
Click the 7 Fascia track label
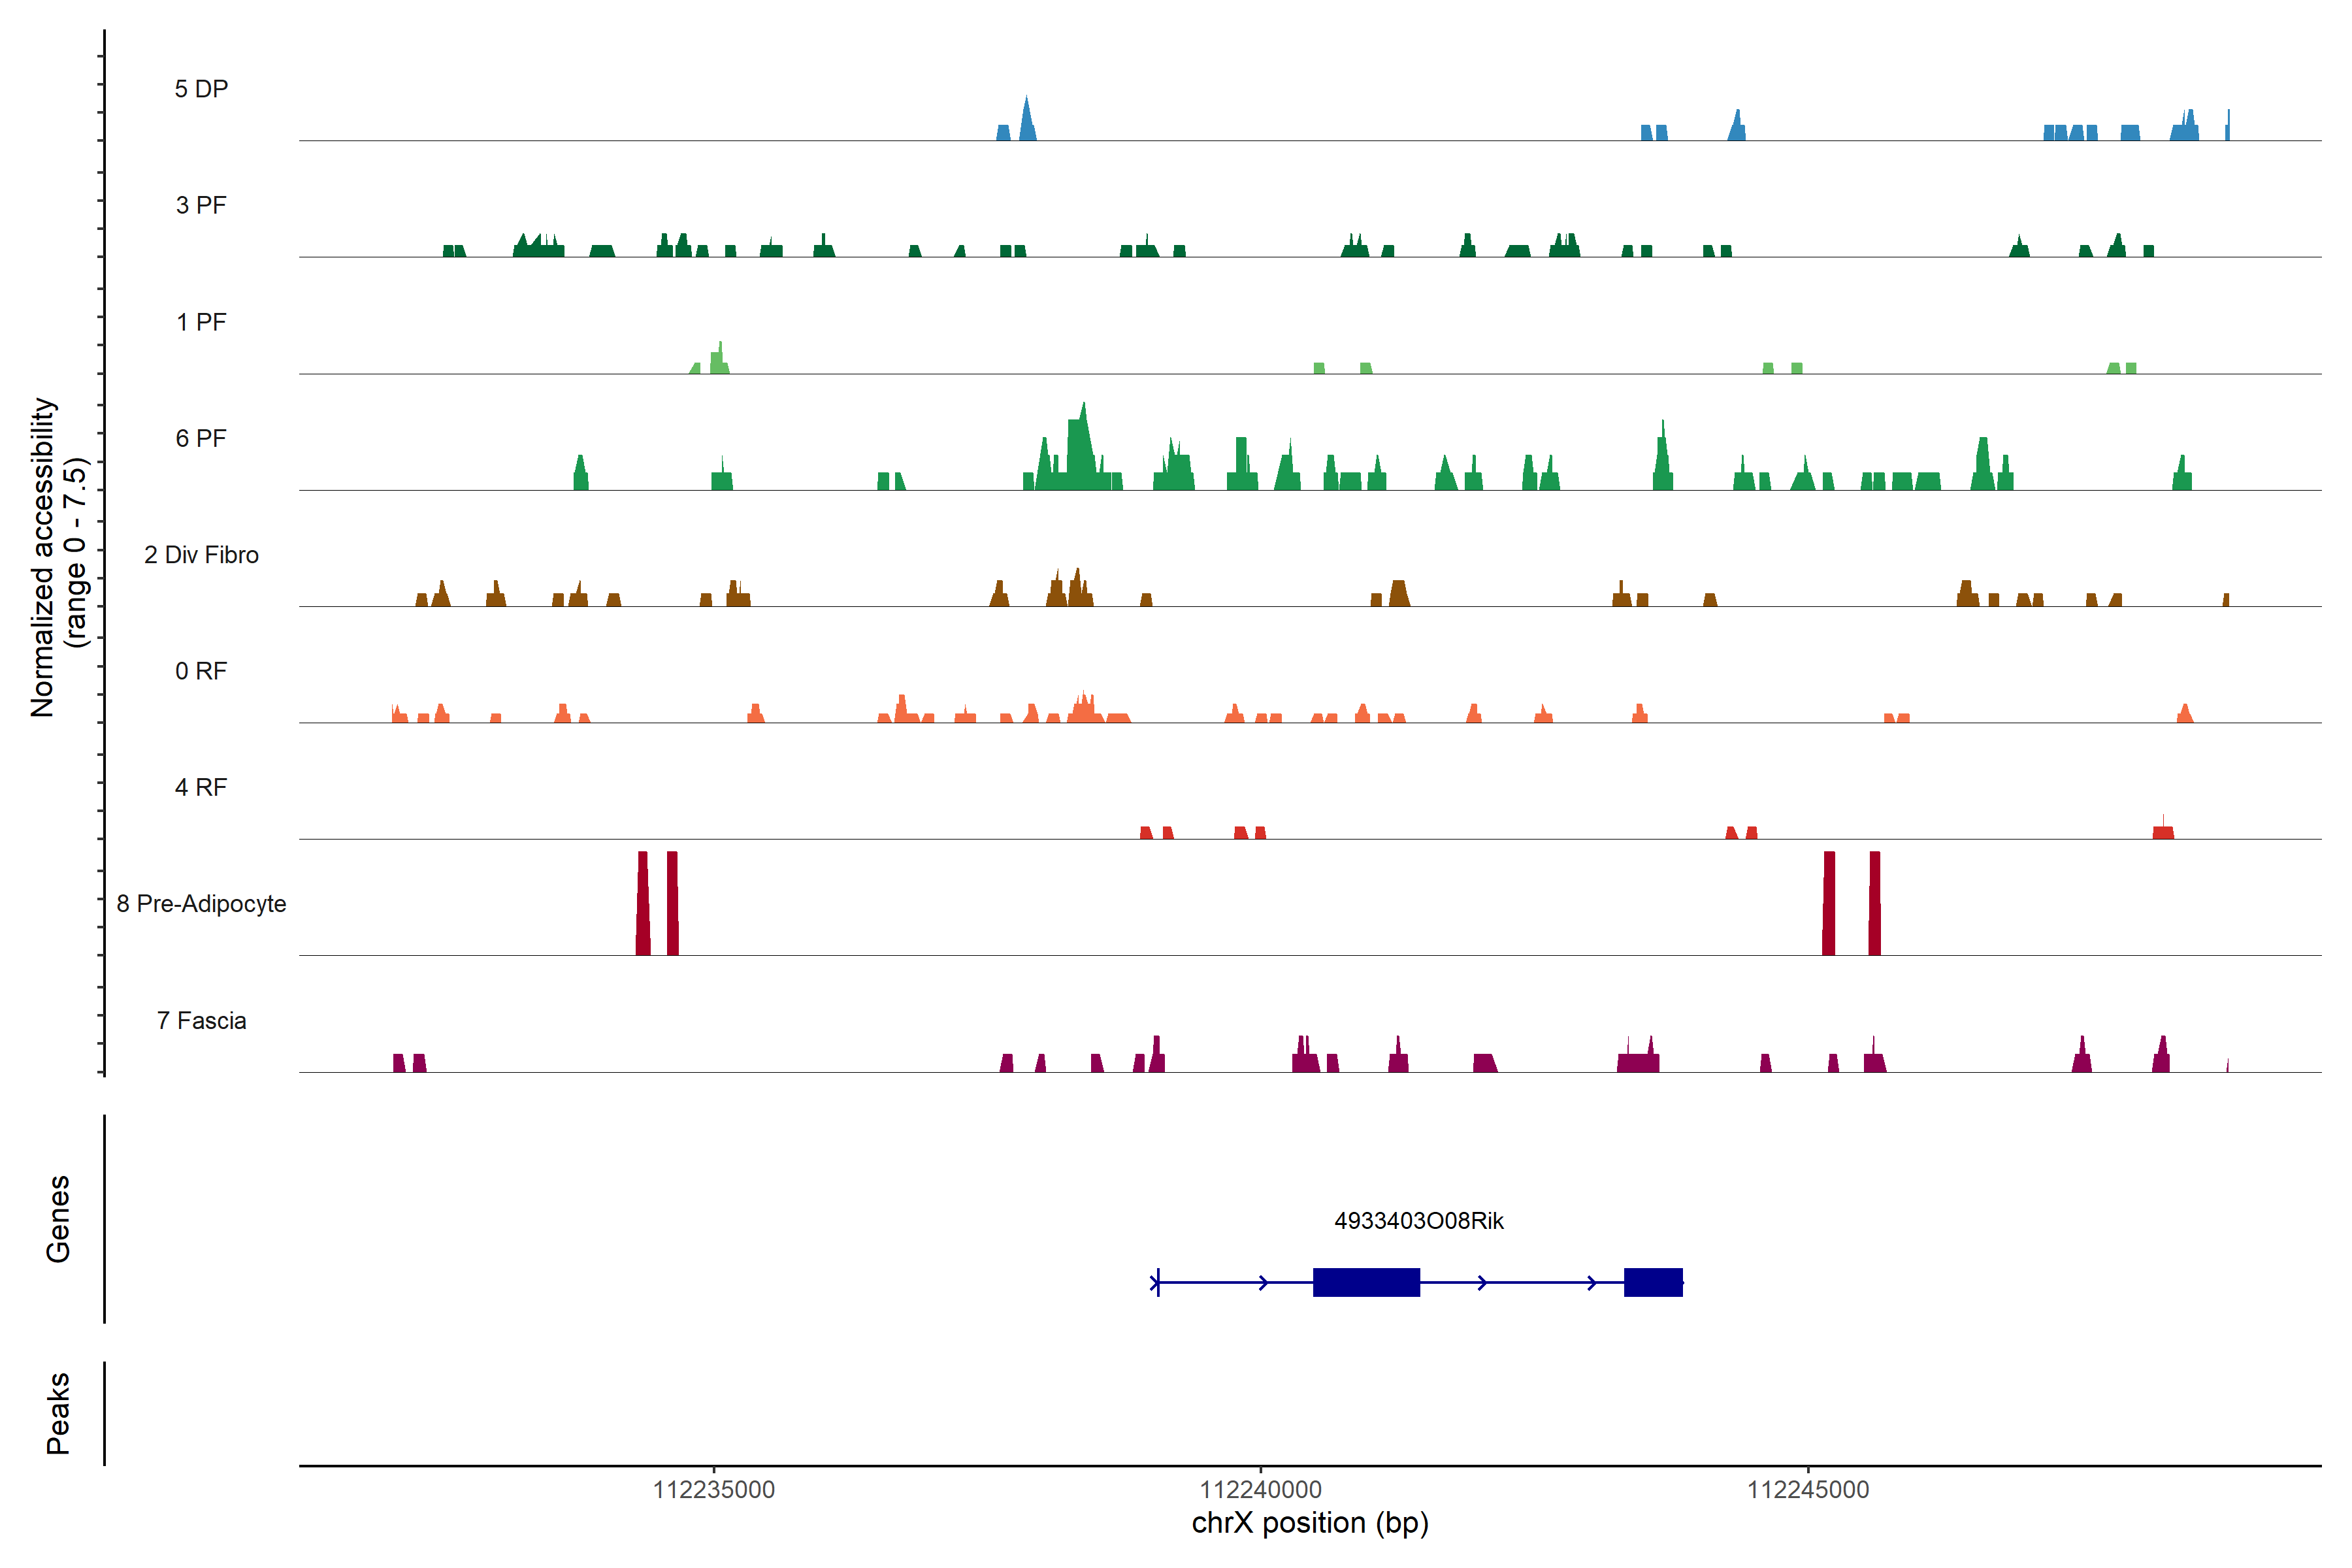[x=201, y=1020]
